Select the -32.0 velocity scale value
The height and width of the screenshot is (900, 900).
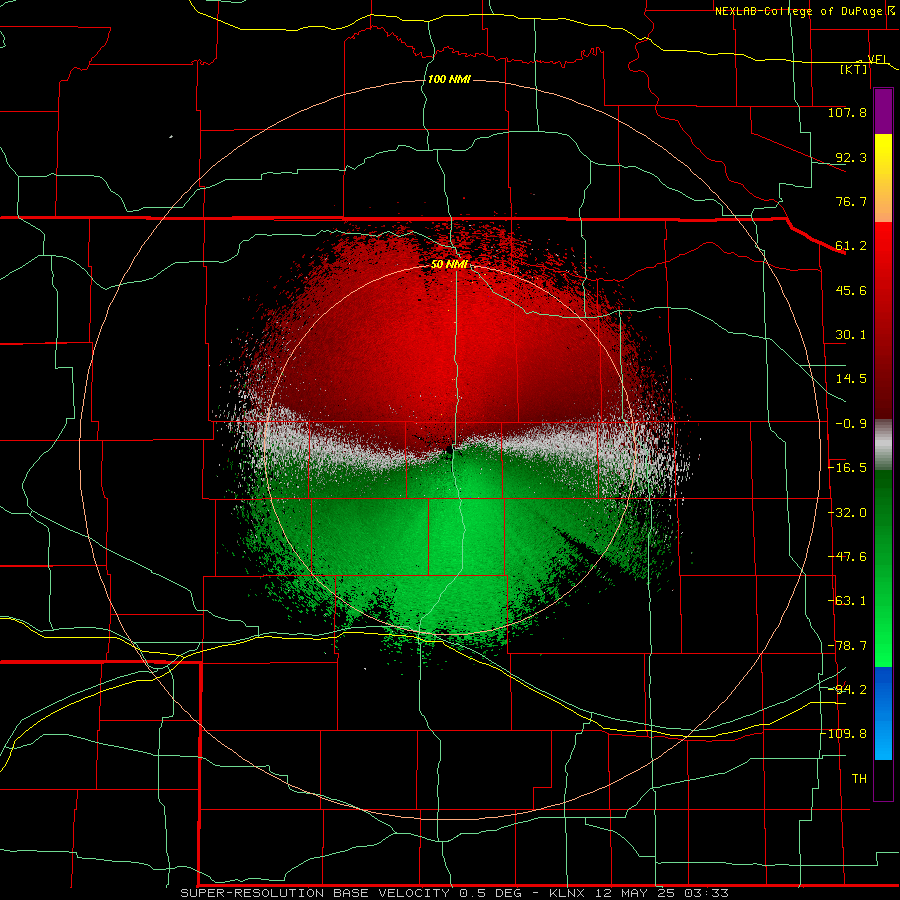(x=847, y=513)
